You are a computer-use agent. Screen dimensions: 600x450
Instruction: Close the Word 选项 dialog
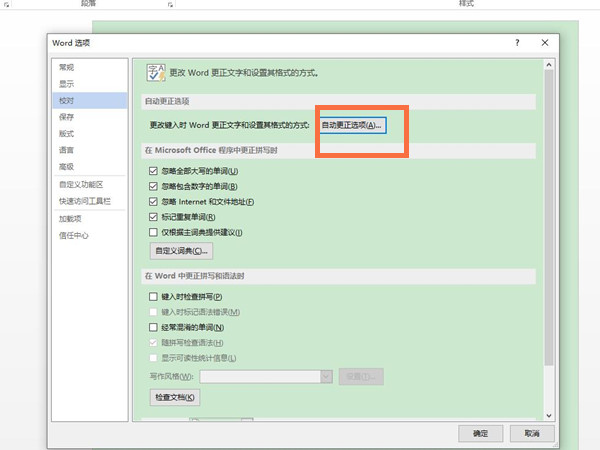point(544,43)
